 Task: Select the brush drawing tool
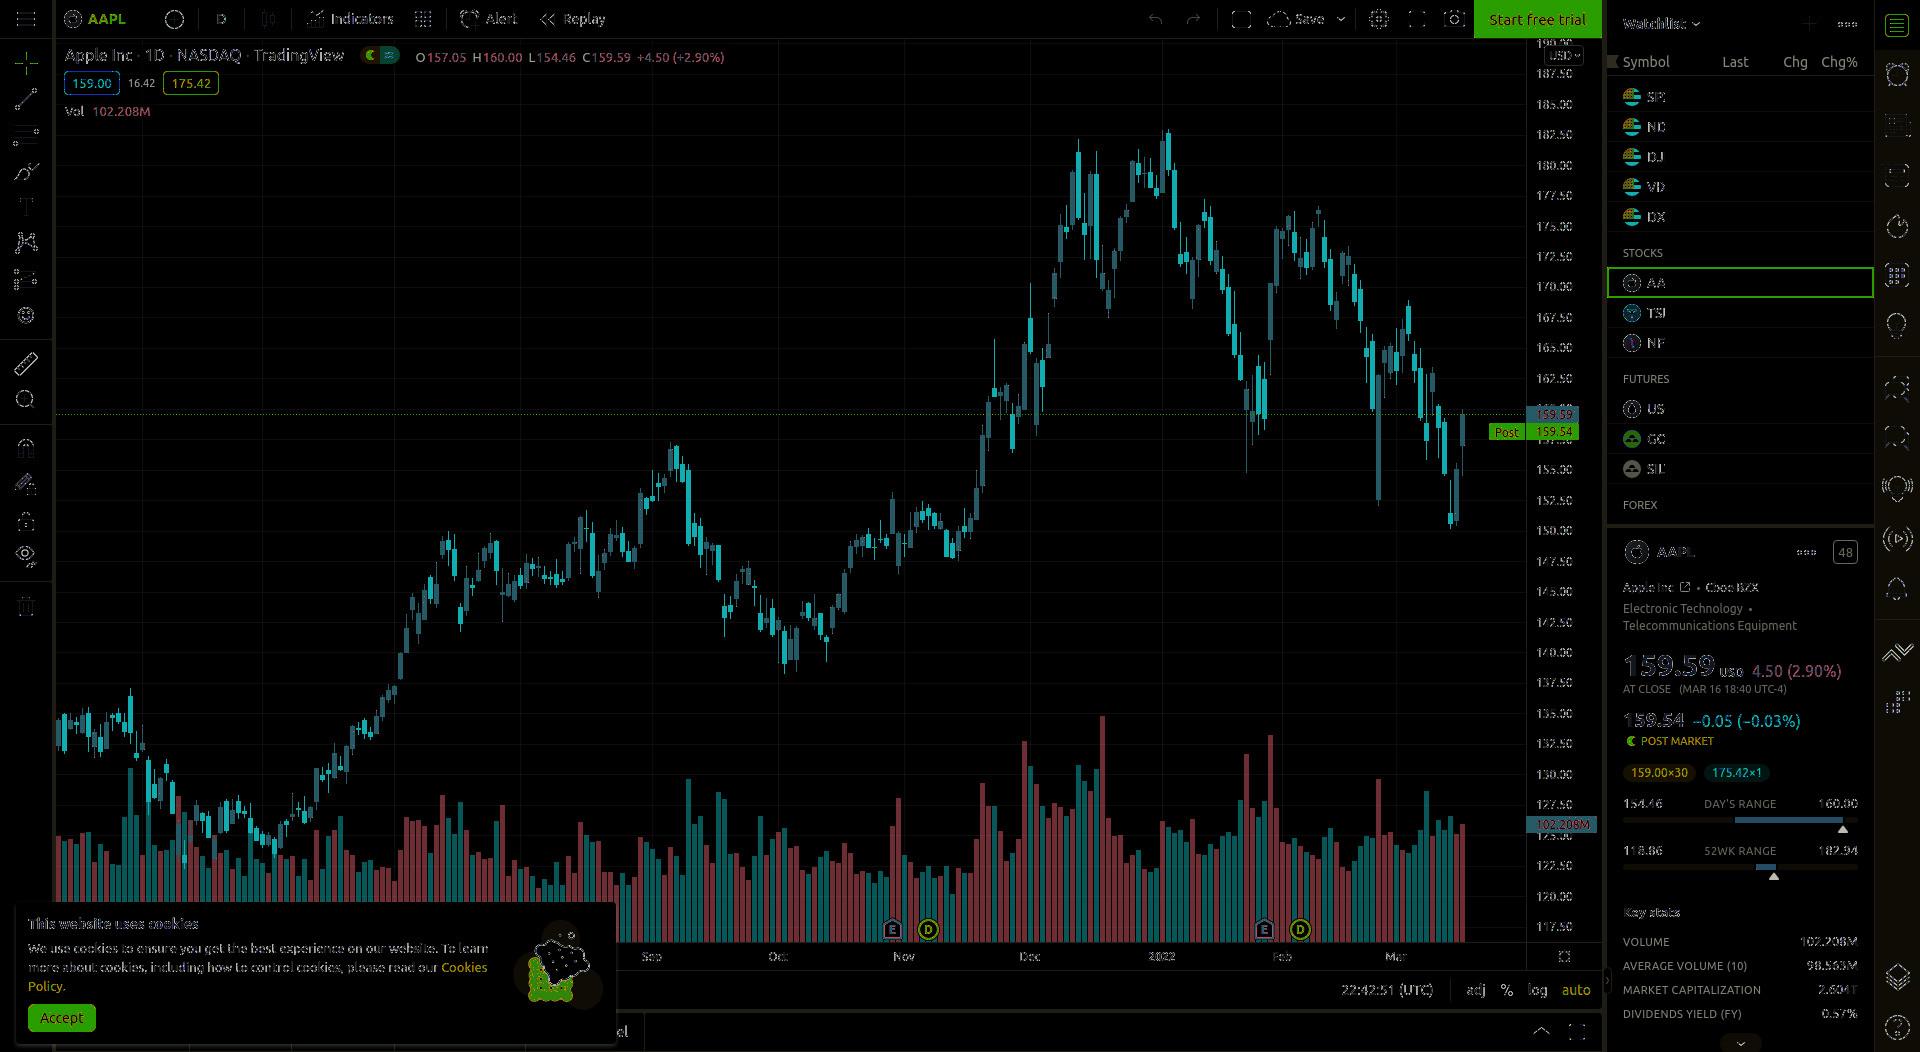click(x=26, y=171)
